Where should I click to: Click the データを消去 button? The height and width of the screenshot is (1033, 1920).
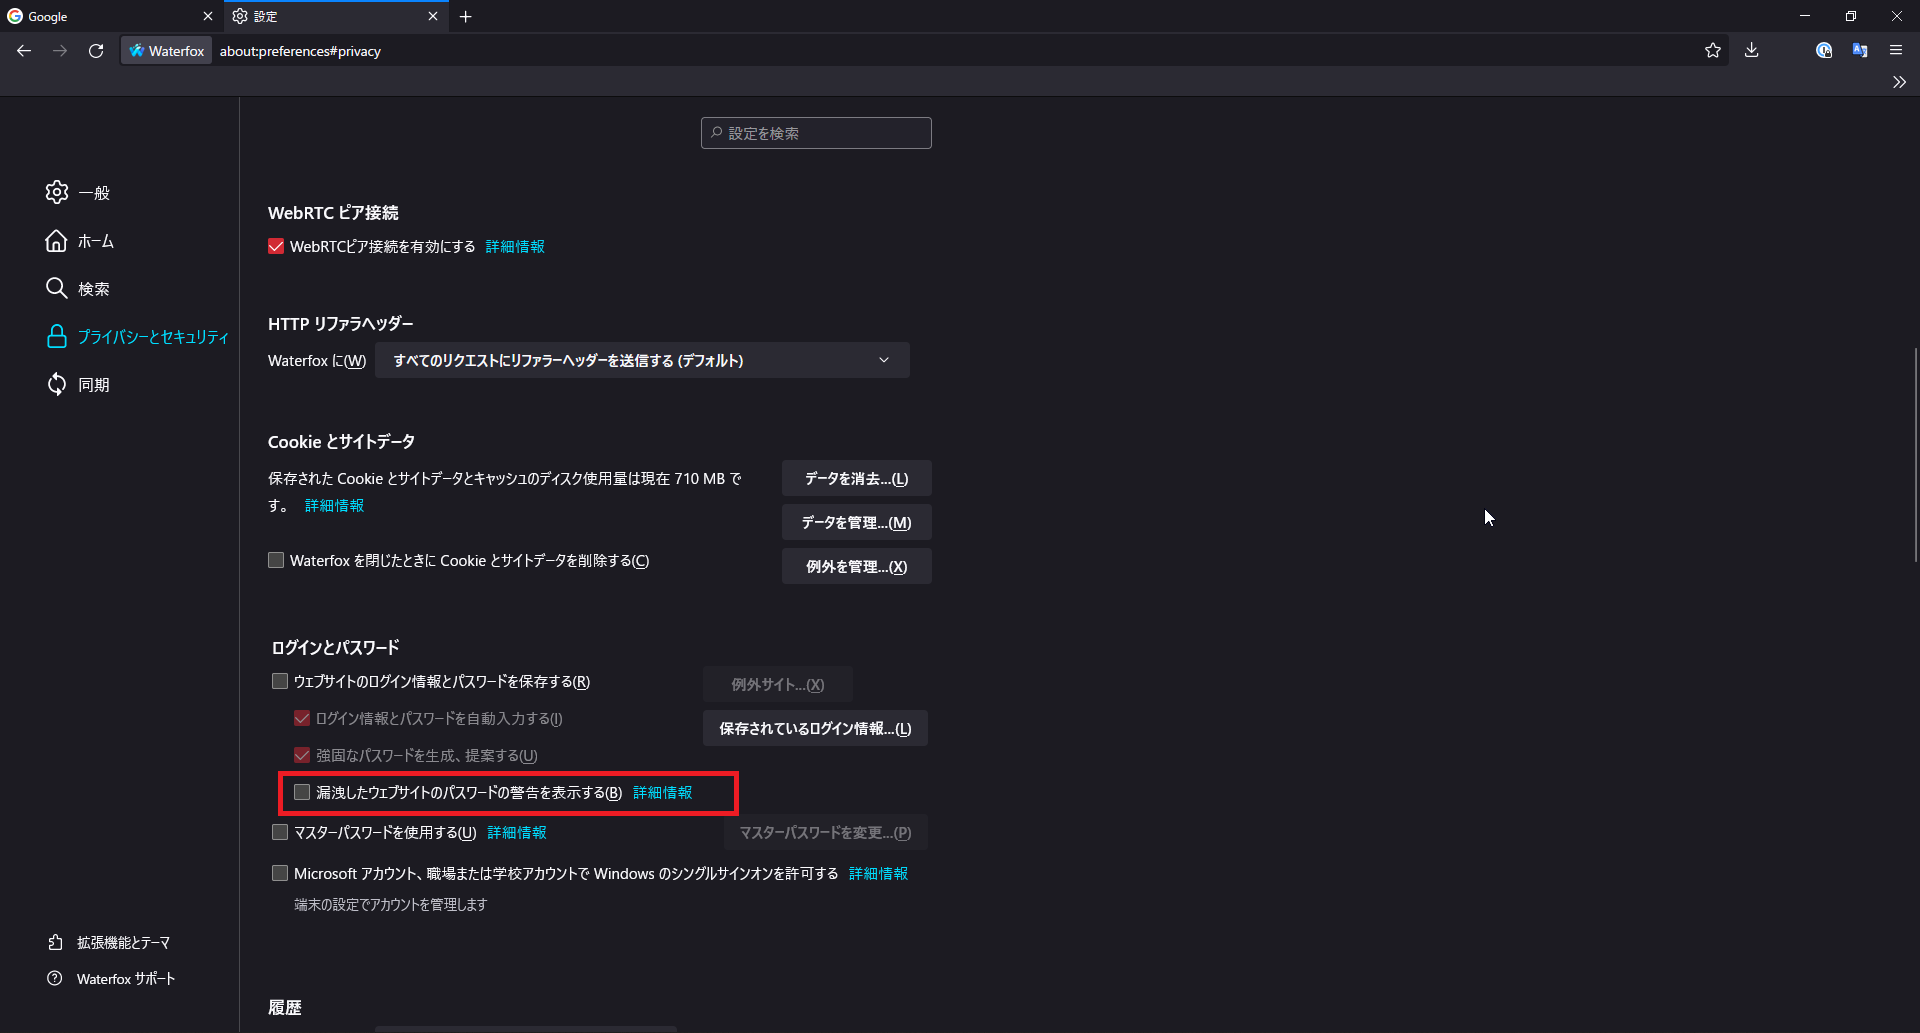(x=857, y=478)
